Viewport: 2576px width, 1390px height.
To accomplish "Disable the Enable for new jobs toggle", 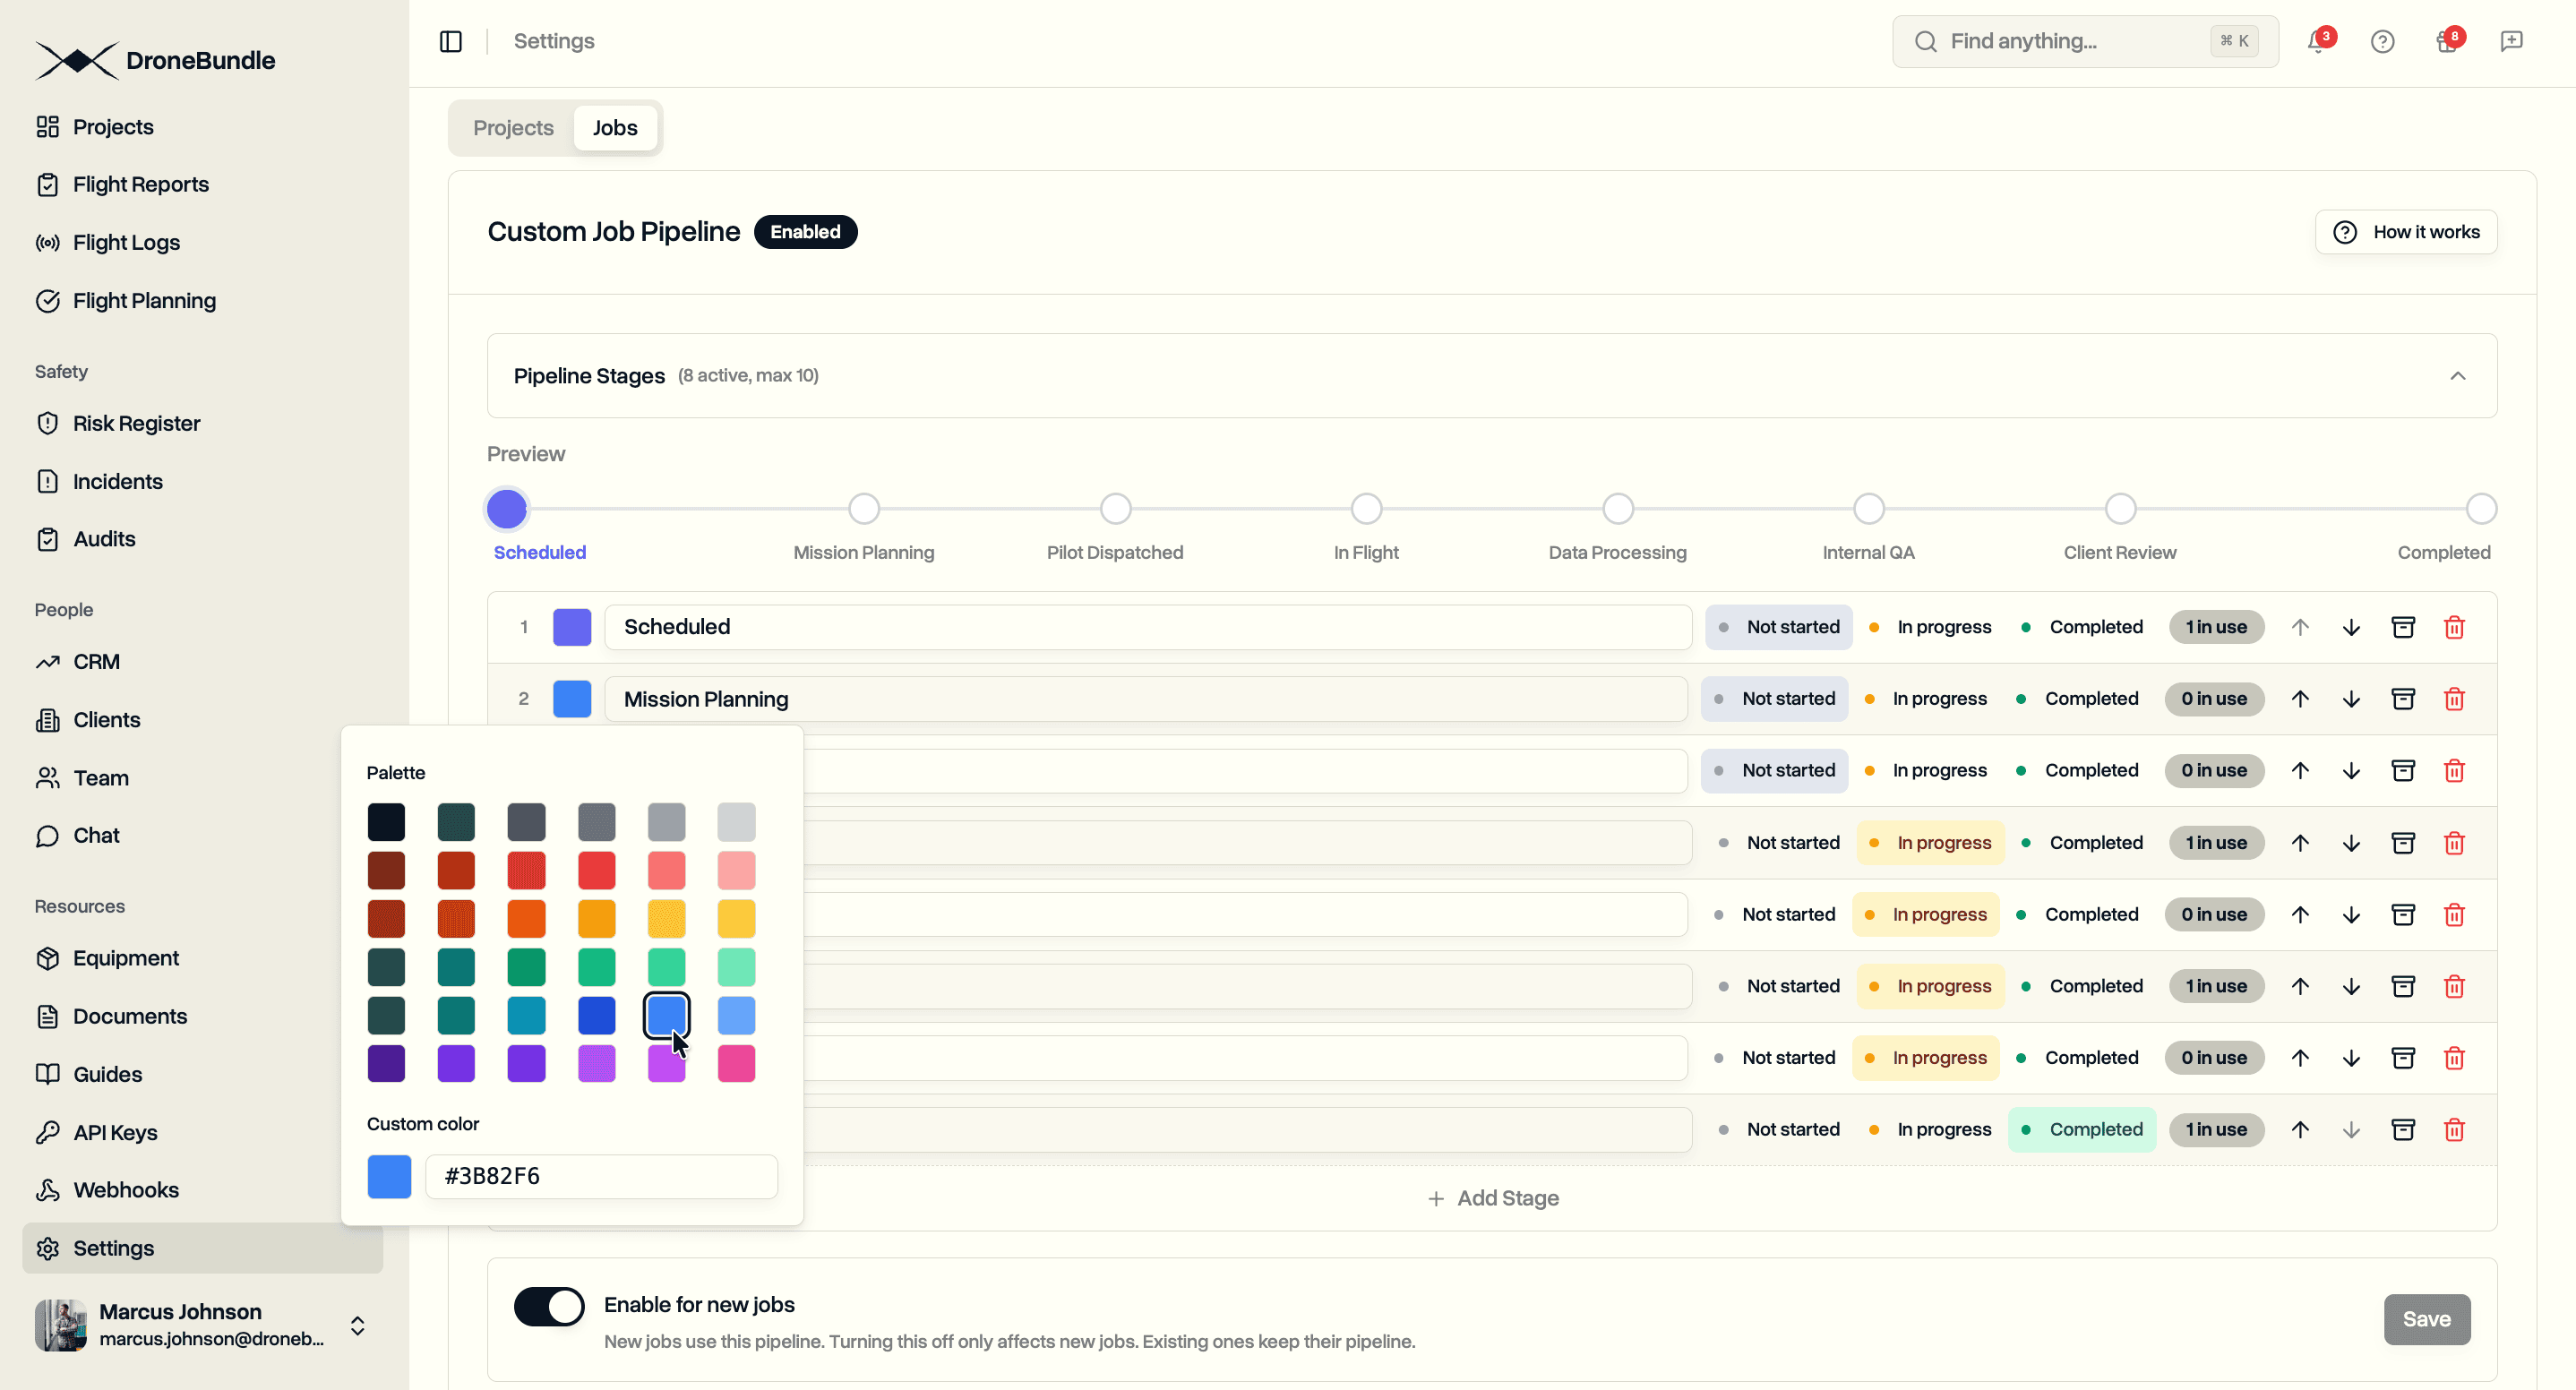I will pyautogui.click(x=548, y=1306).
